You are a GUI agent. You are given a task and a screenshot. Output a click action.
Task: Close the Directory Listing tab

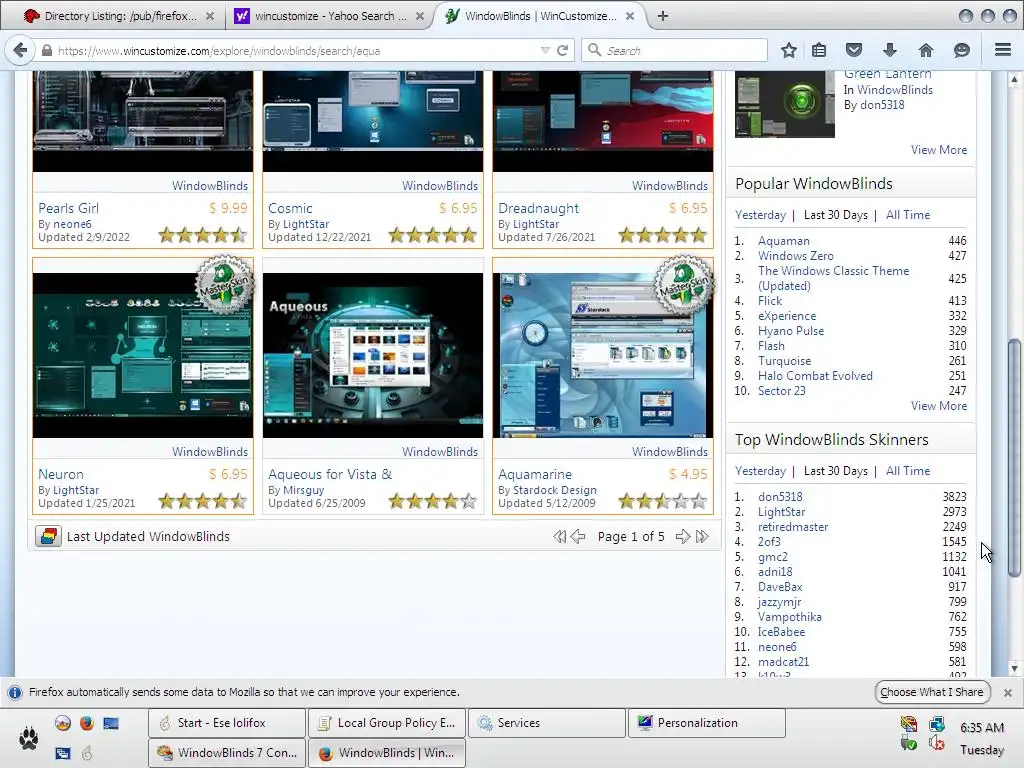coord(210,16)
